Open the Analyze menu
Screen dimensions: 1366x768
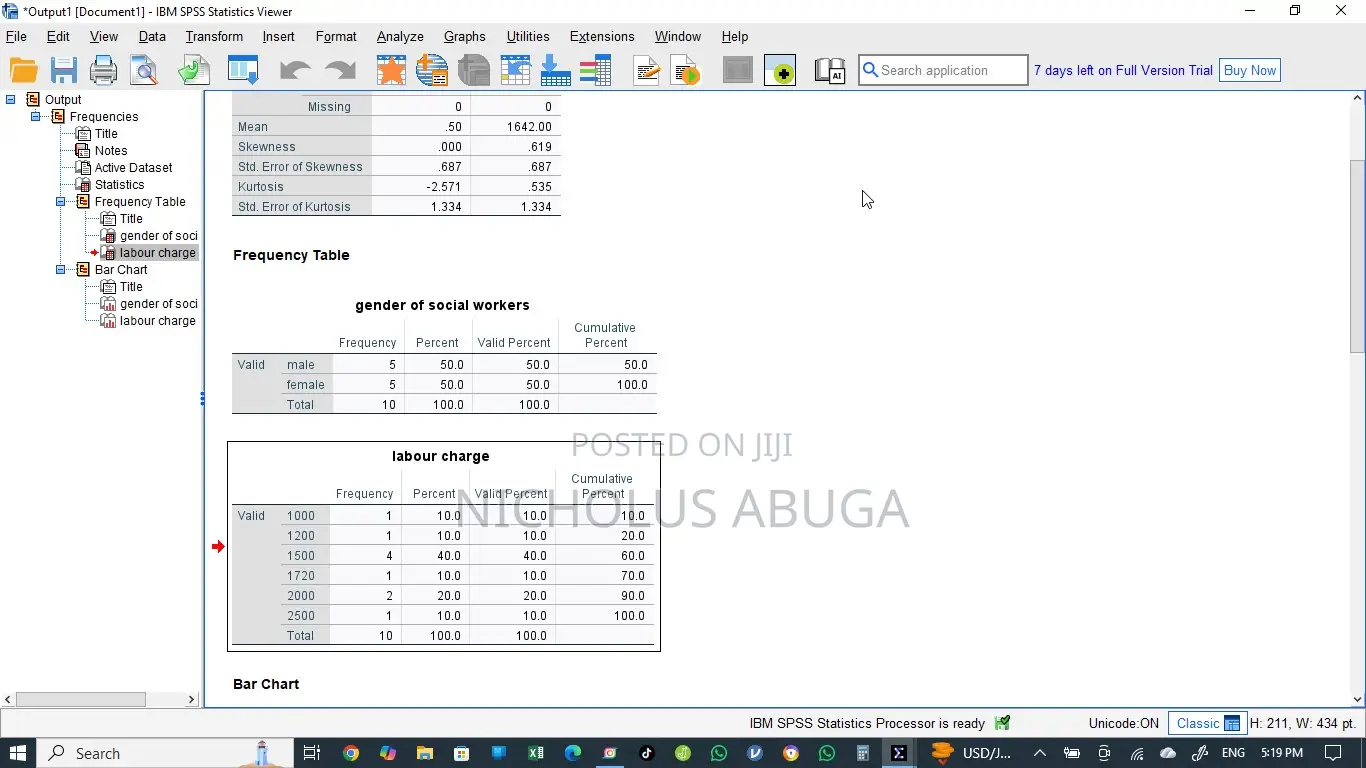400,36
